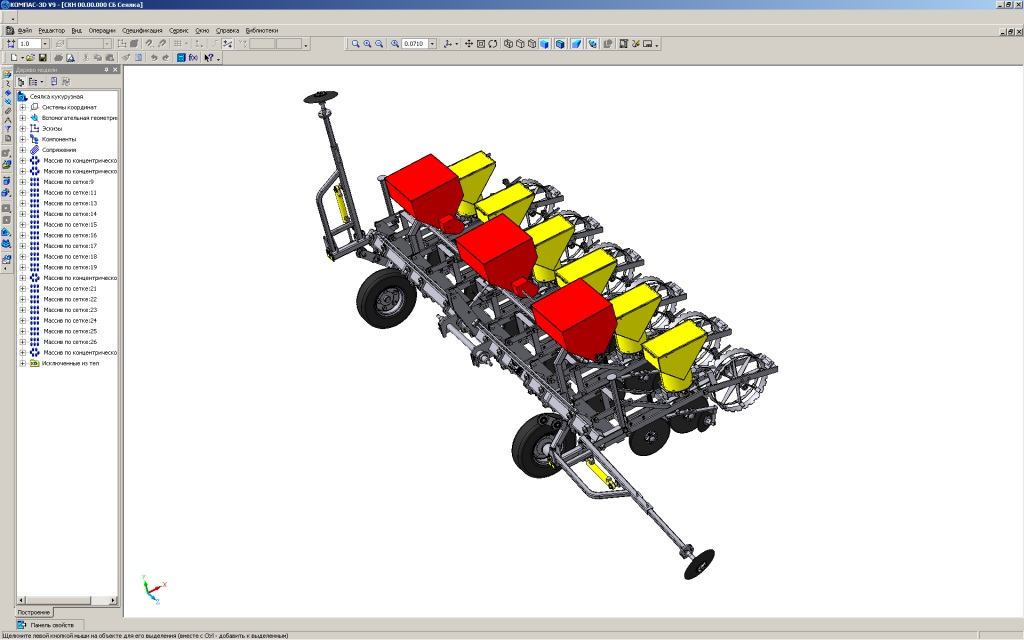Save the document with the floppy icon
The height and width of the screenshot is (640, 1024).
click(x=43, y=58)
